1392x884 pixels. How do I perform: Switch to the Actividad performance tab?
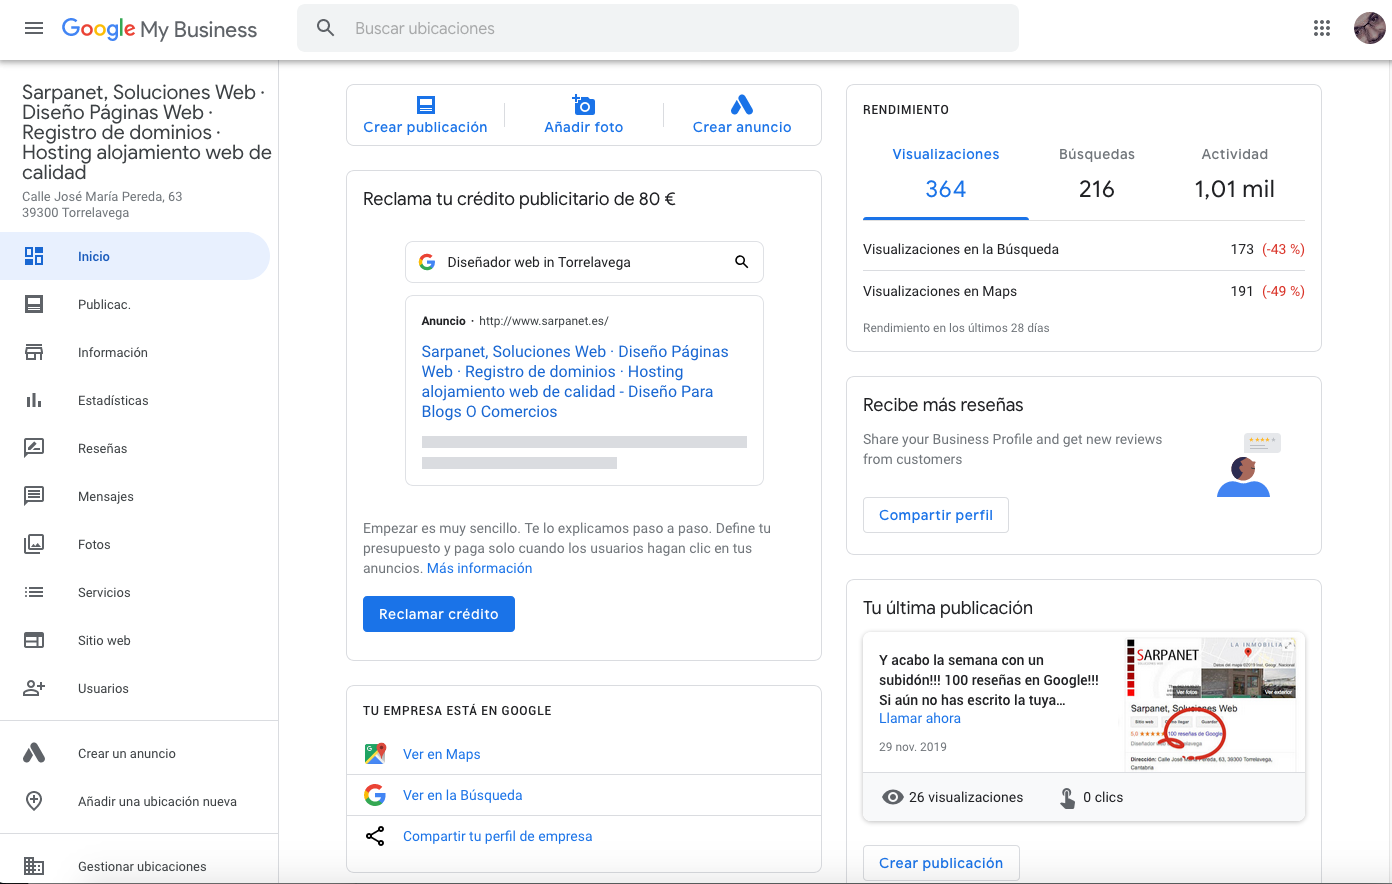1235,173
